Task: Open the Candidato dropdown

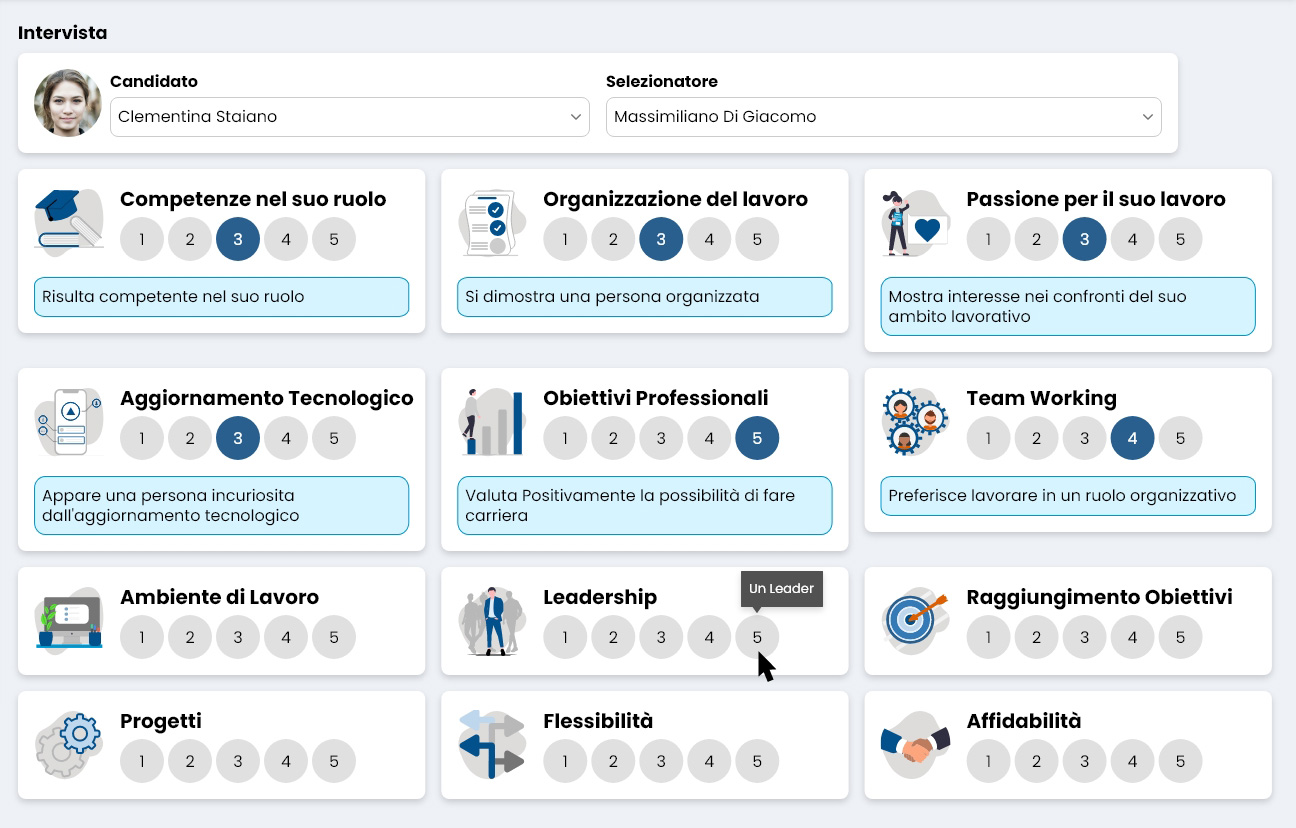Action: pyautogui.click(x=350, y=117)
